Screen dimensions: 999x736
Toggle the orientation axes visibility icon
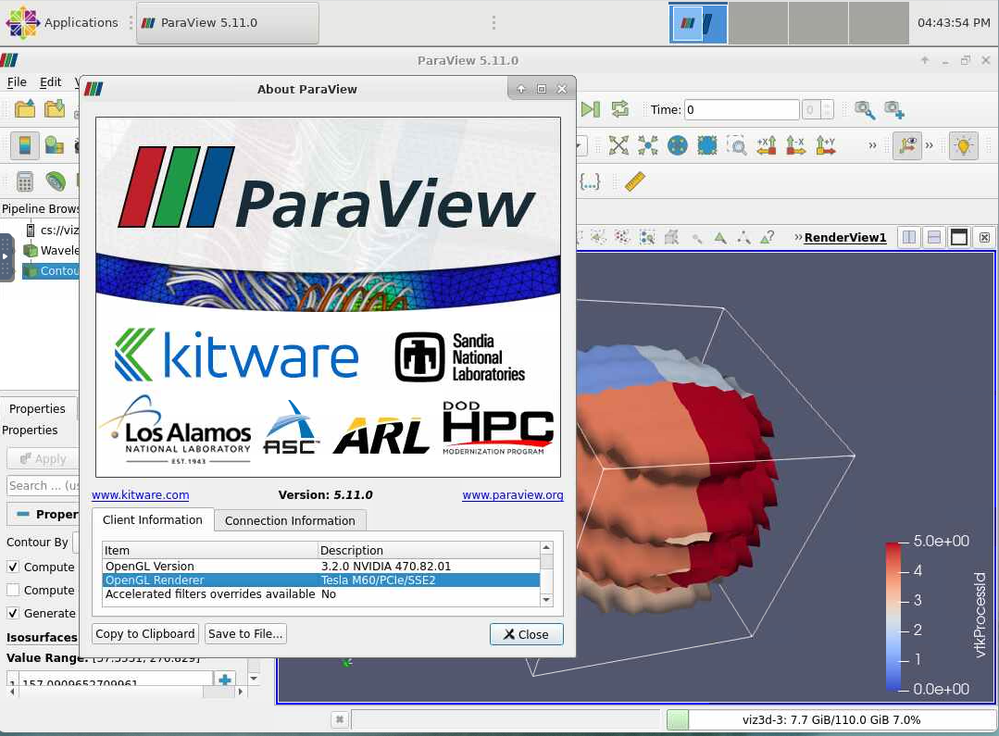point(907,146)
